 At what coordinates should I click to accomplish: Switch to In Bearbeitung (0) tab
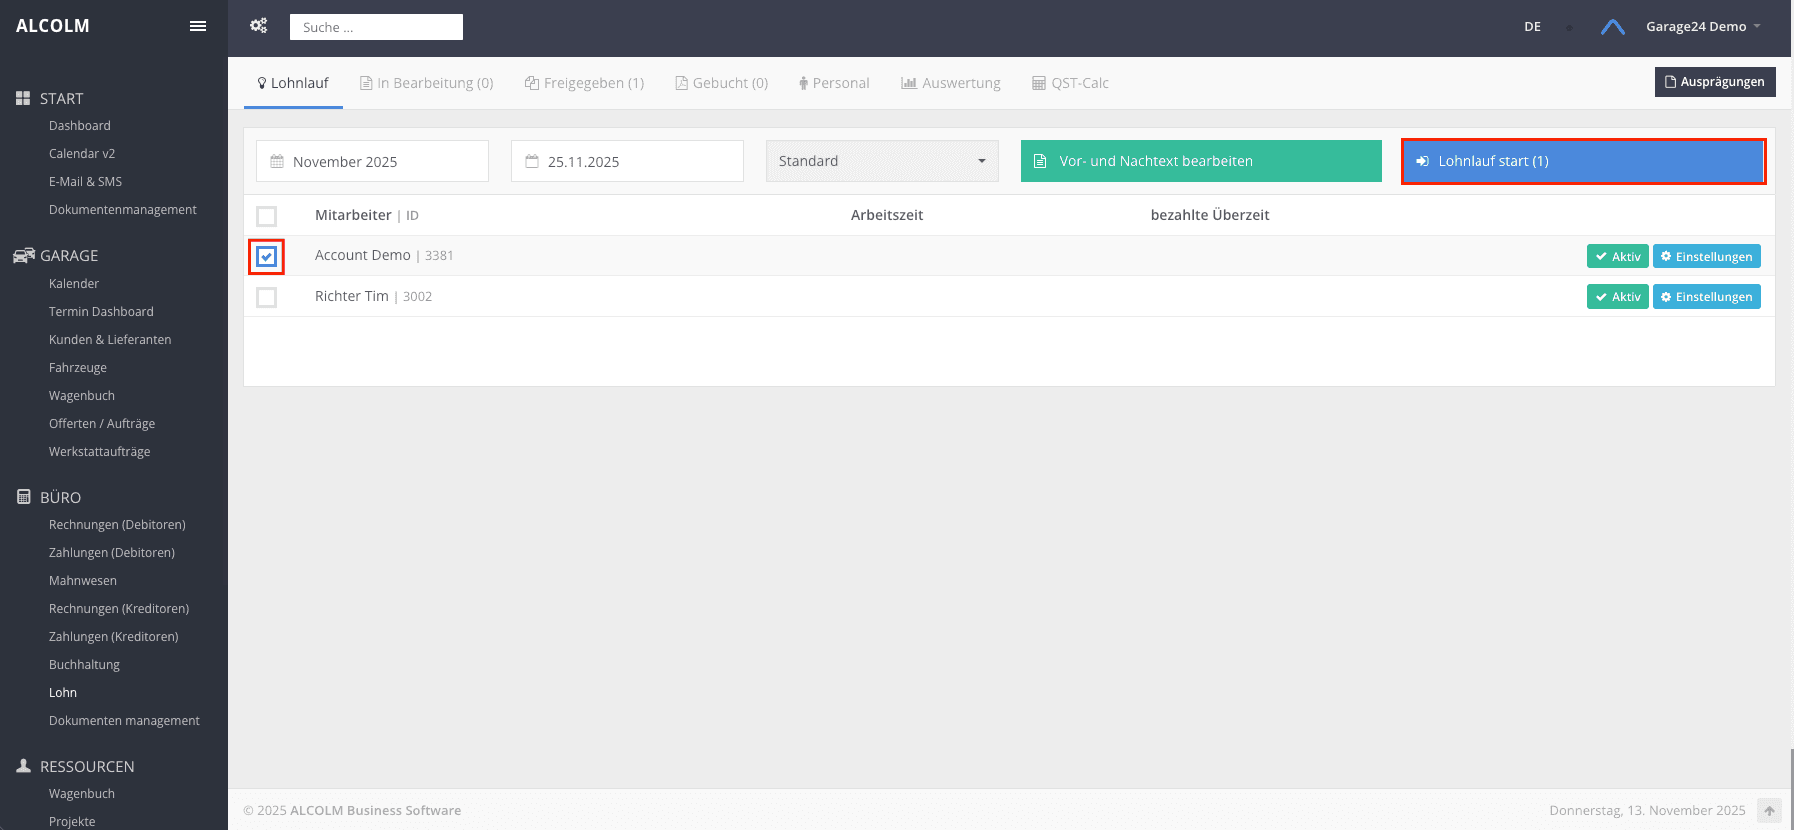pyautogui.click(x=427, y=83)
